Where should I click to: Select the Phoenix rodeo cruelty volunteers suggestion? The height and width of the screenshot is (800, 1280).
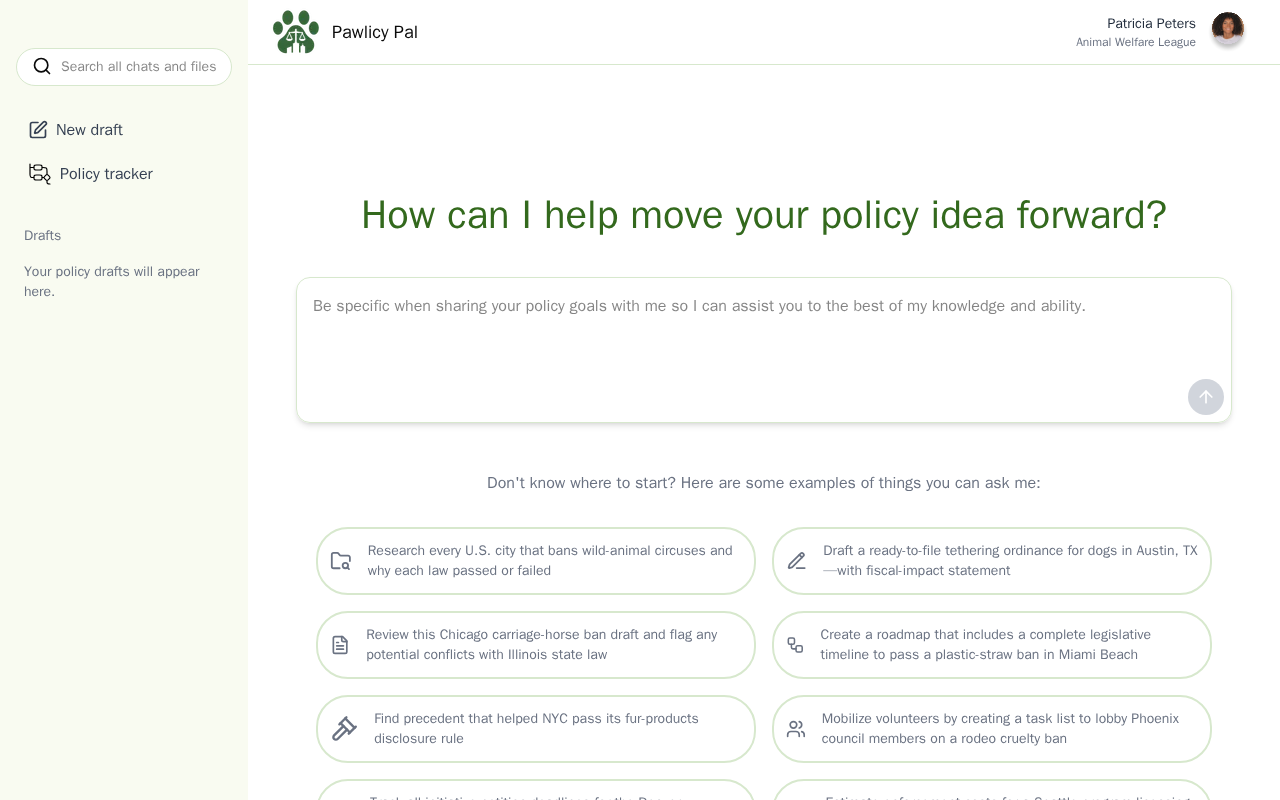click(x=992, y=729)
